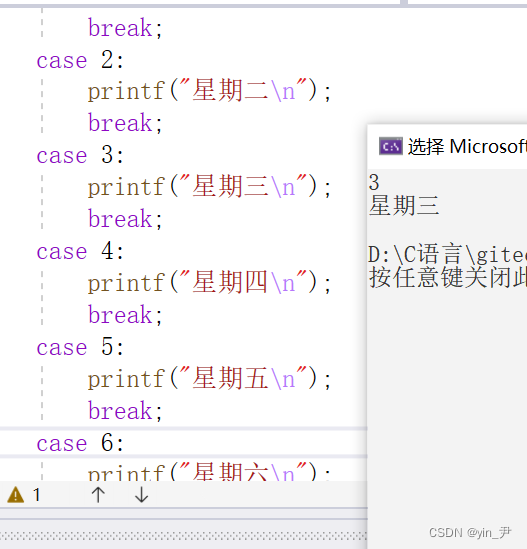
Task: Click the warning count "1"
Action: coord(36,495)
